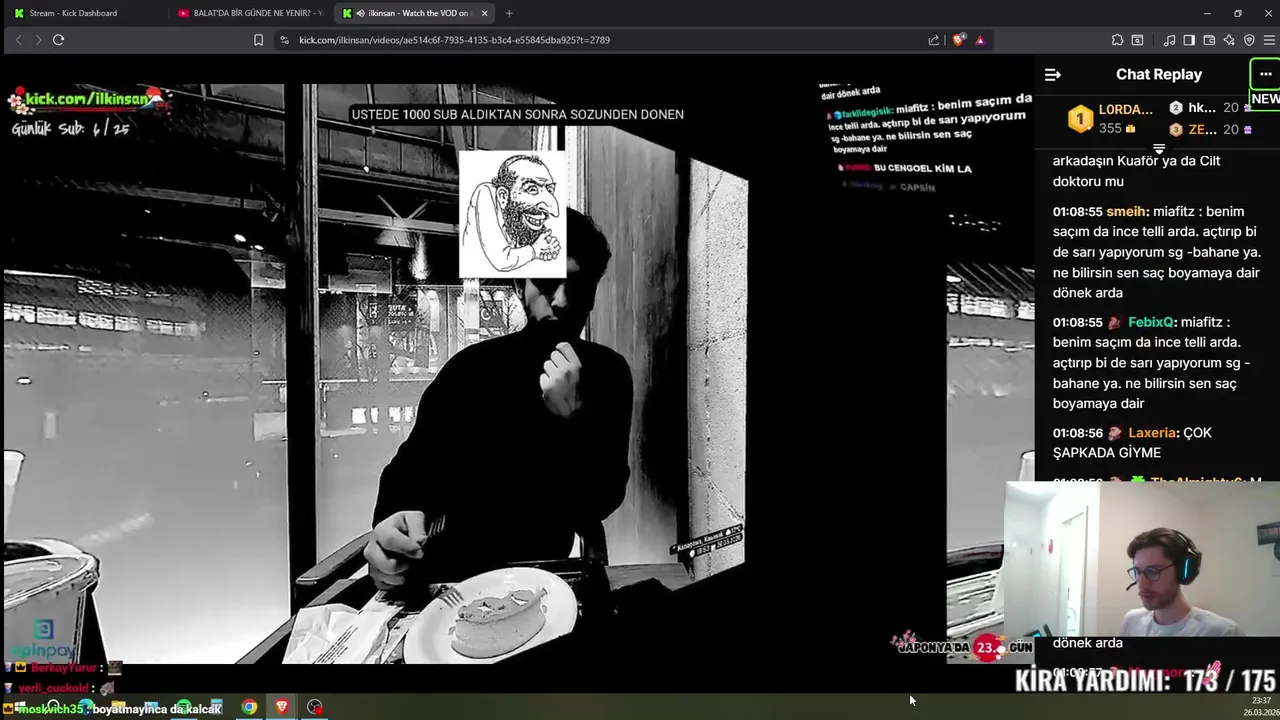Close the ilkinsan VOD browser tab
The width and height of the screenshot is (1280, 720).
485,13
